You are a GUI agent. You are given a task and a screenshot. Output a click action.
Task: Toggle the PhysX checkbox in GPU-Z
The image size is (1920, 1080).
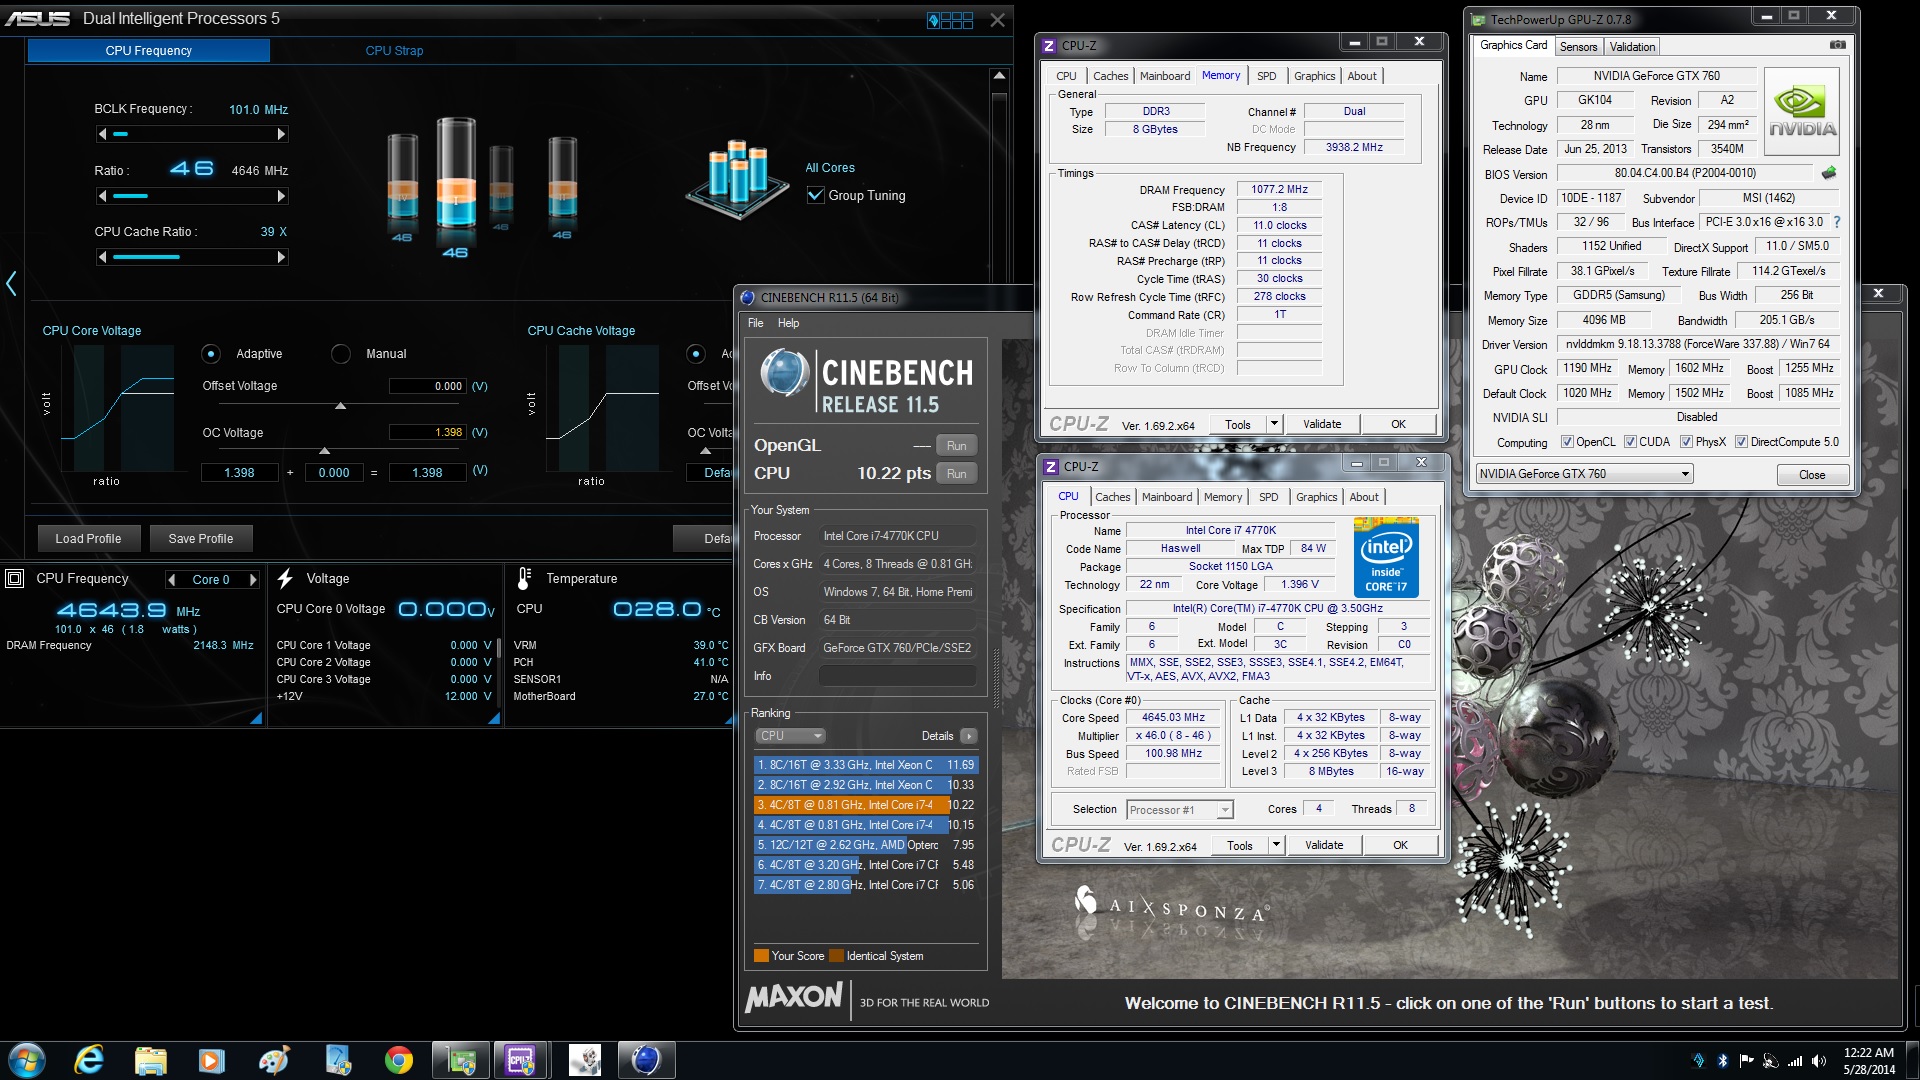pos(1686,442)
